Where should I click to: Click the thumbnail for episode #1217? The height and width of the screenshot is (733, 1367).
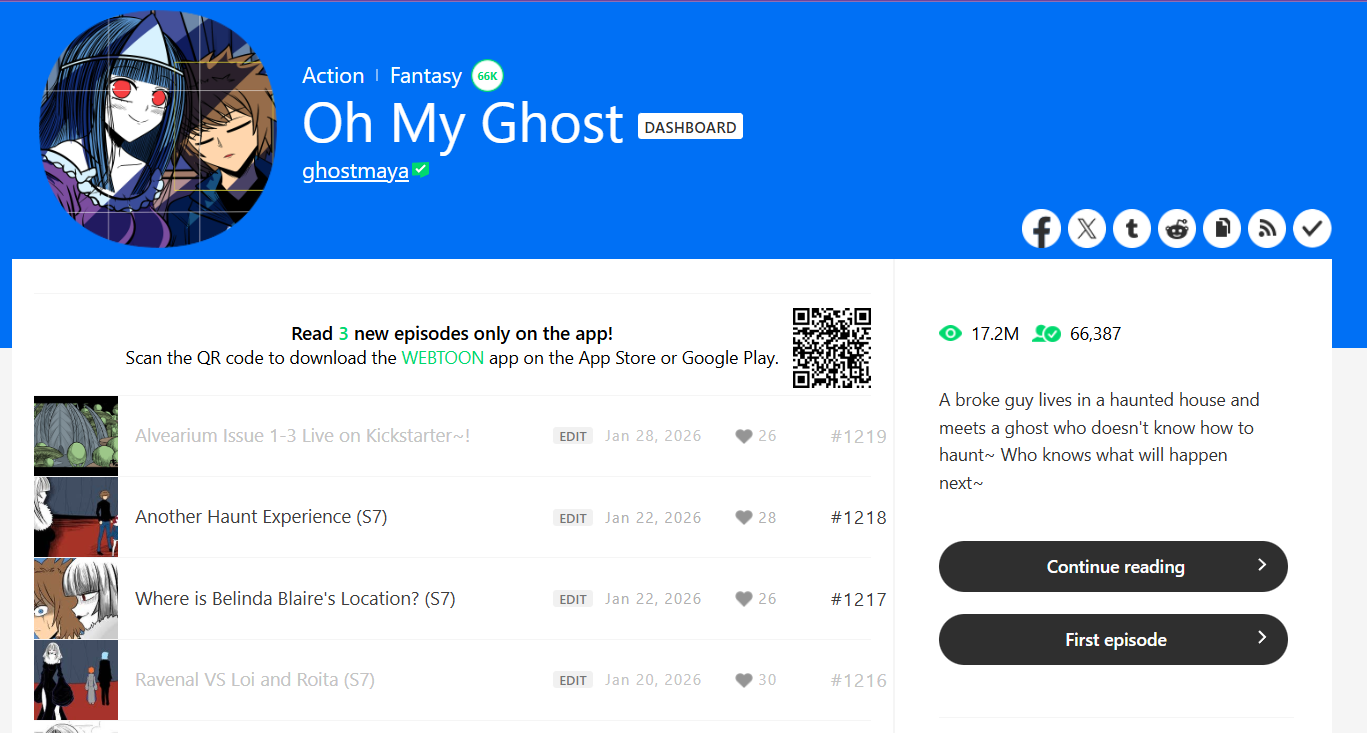(76, 599)
